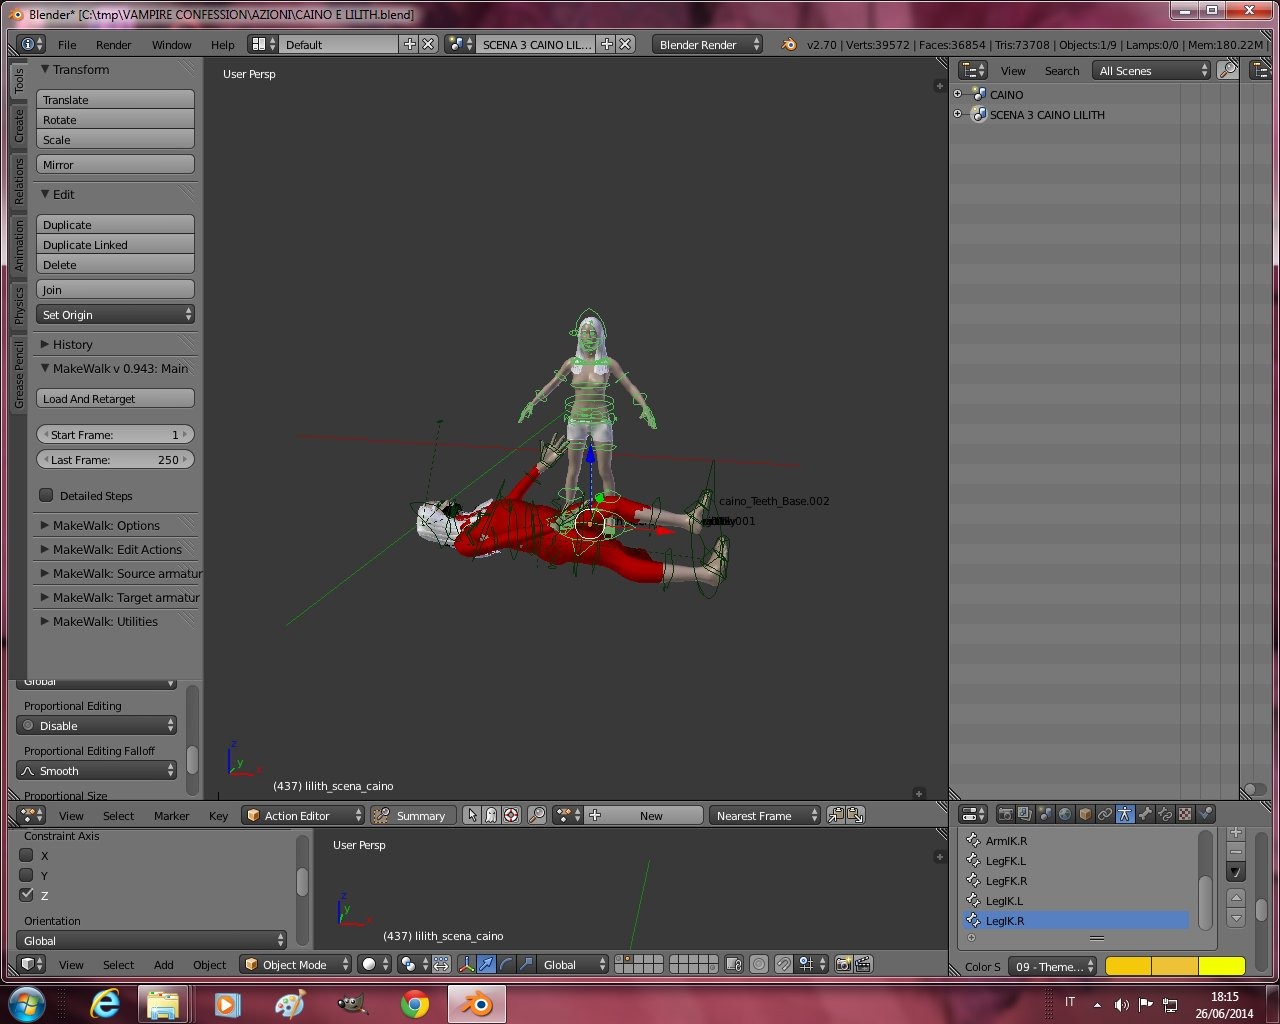Click Blender logo in info header
This screenshot has height=1024, width=1280.
pyautogui.click(x=789, y=44)
